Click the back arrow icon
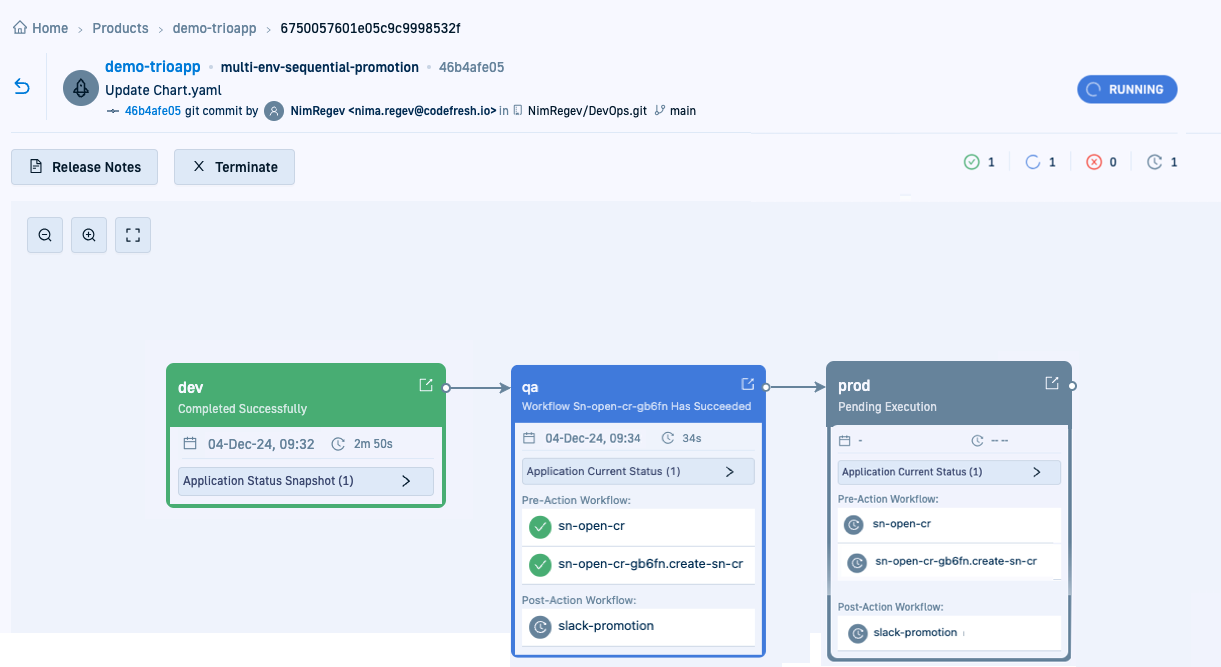This screenshot has width=1221, height=667. tap(22, 88)
